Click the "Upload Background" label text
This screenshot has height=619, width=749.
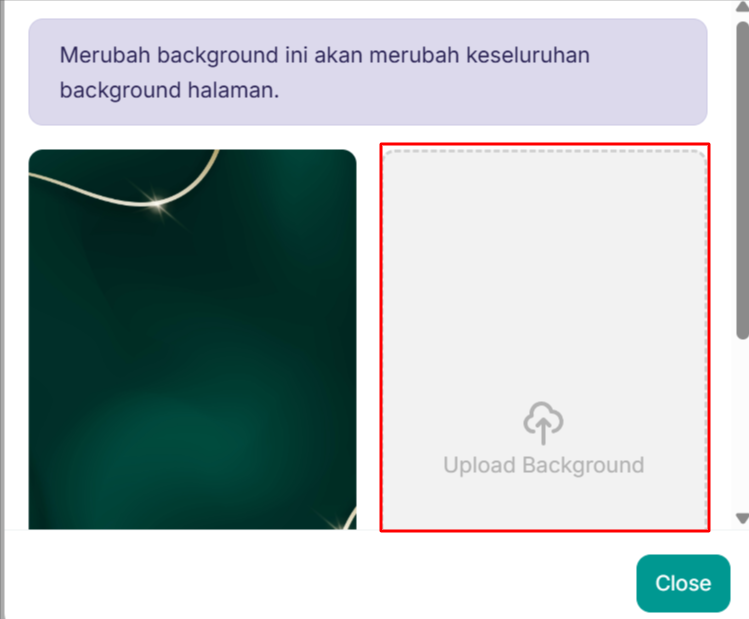(x=544, y=465)
